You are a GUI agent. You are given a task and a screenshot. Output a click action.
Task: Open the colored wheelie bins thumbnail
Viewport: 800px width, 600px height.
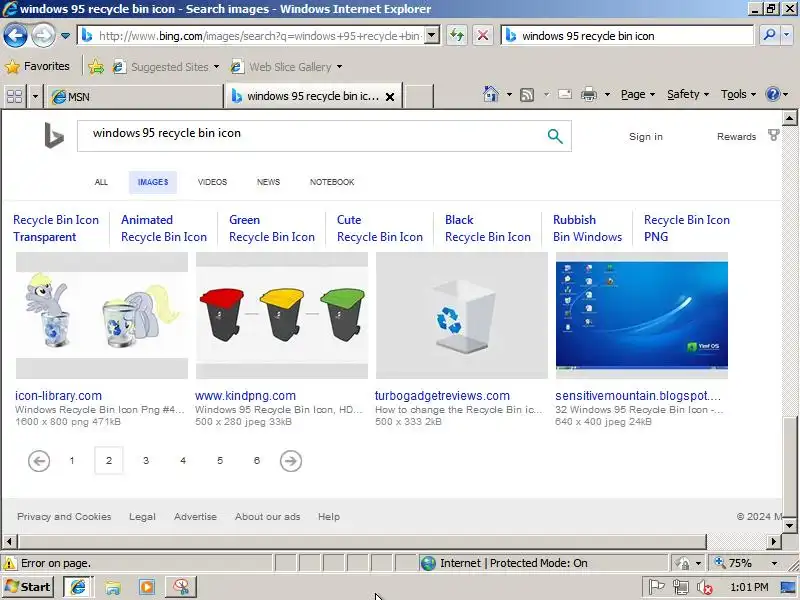point(282,315)
